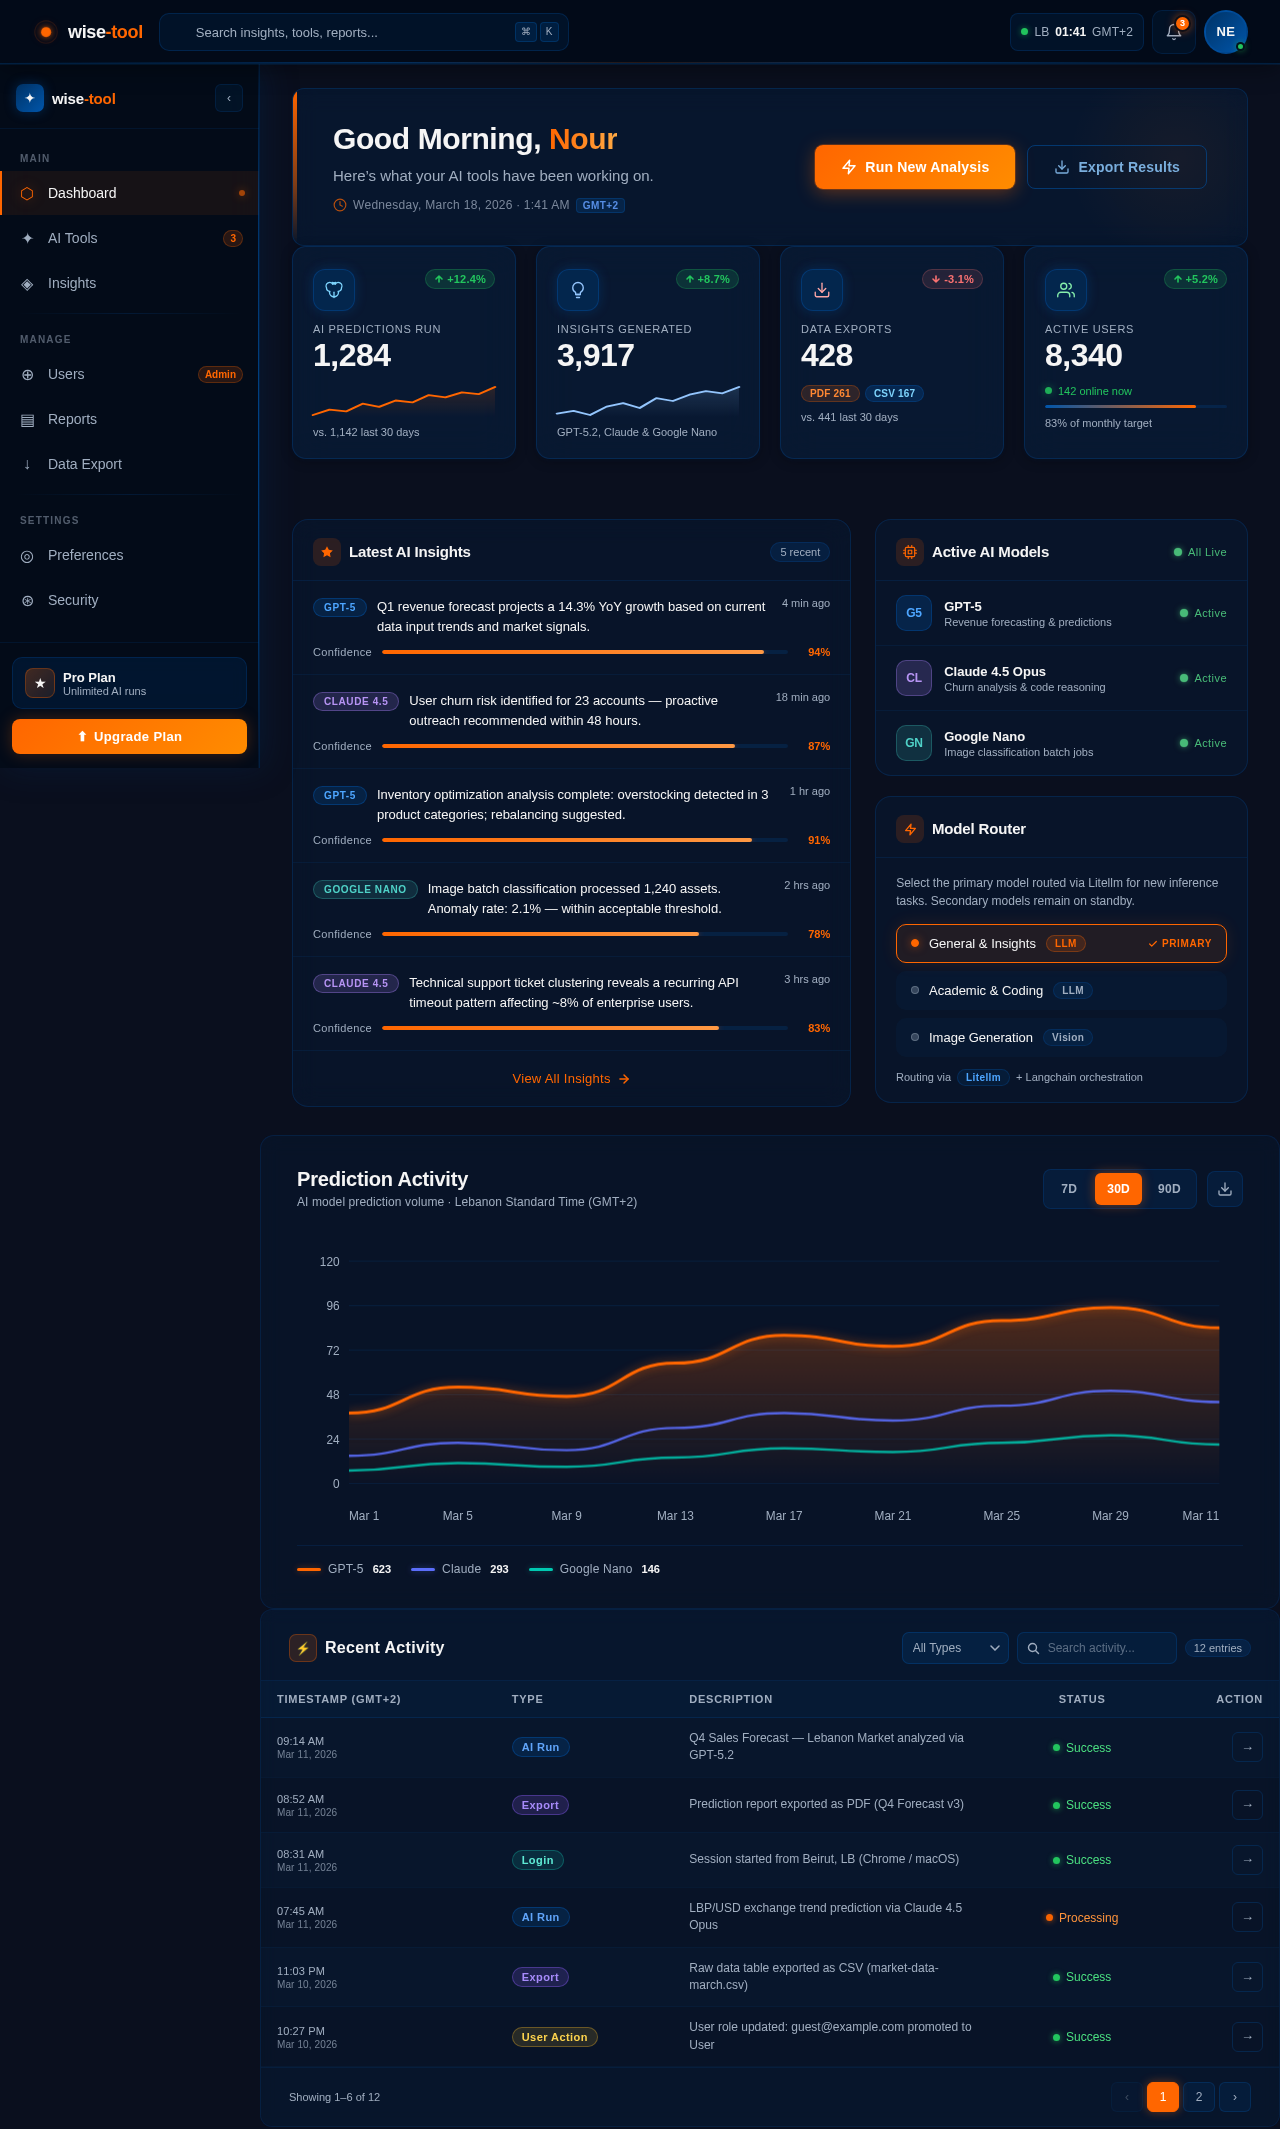Switch chart range to 90D

click(1169, 1189)
